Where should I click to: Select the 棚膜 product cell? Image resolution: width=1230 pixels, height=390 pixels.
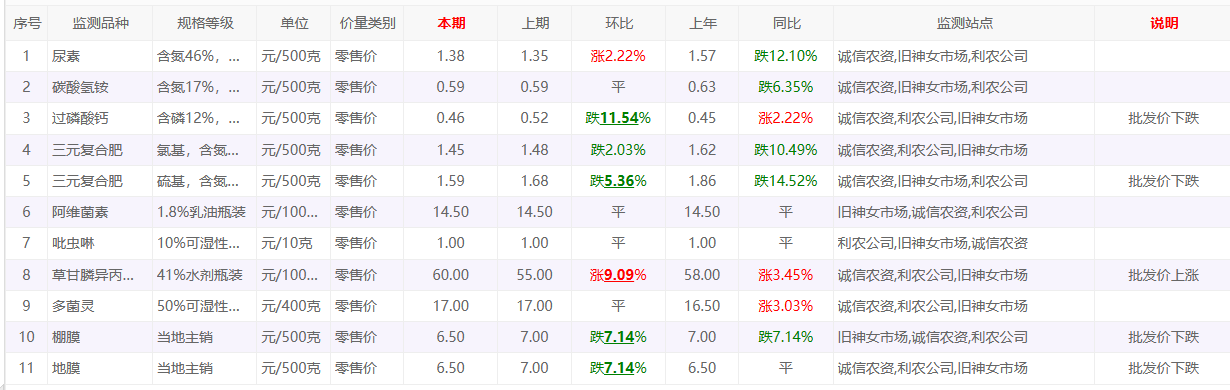tap(67, 337)
